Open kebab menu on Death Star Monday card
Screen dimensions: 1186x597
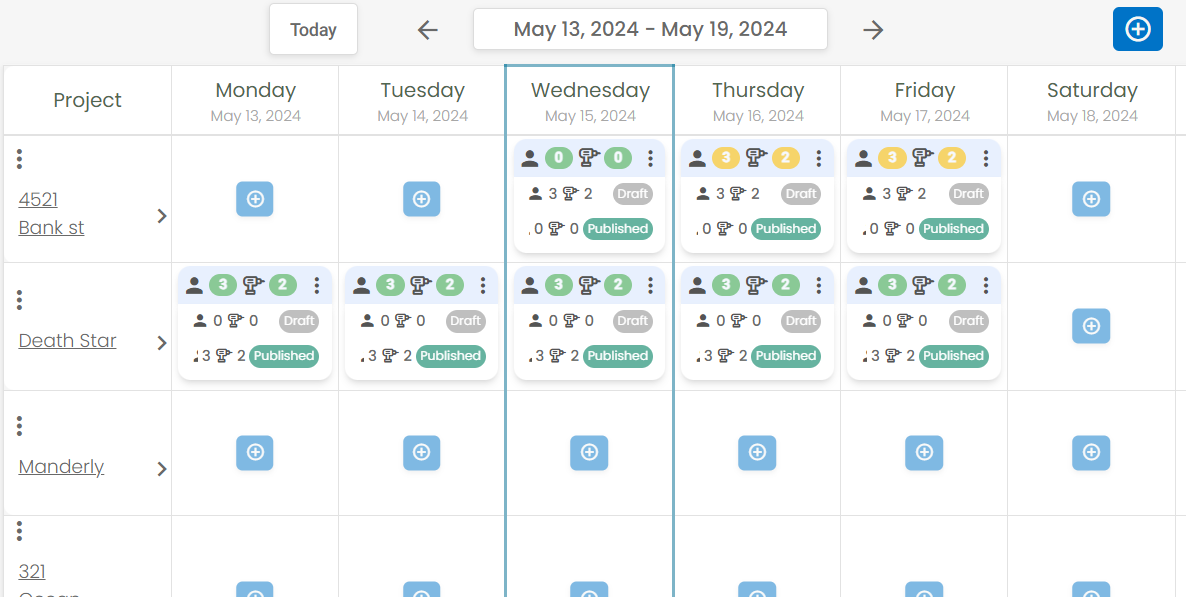317,285
